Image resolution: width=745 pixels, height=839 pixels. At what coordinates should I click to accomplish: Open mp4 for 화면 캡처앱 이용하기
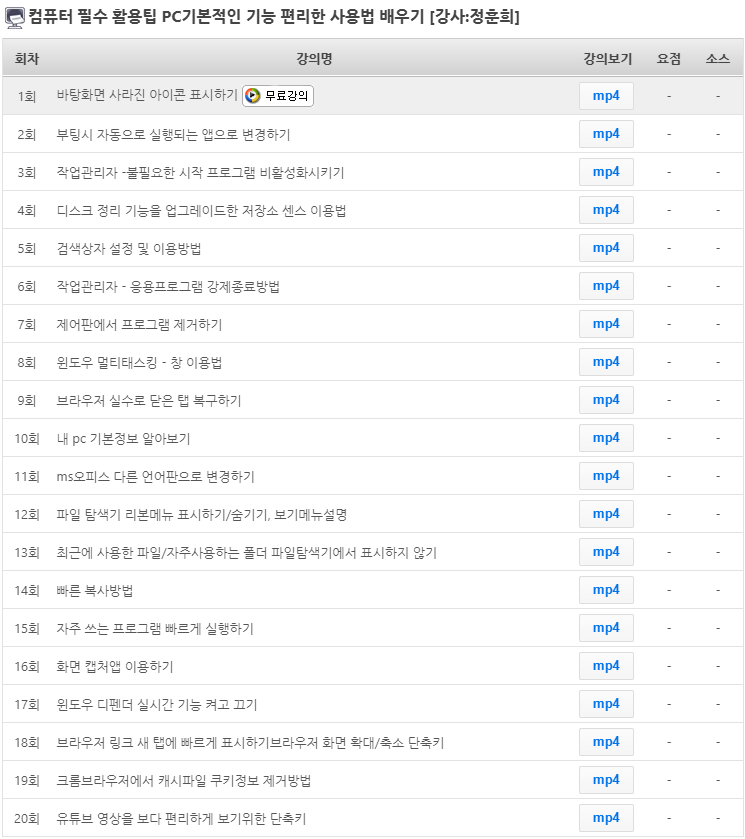coord(606,666)
